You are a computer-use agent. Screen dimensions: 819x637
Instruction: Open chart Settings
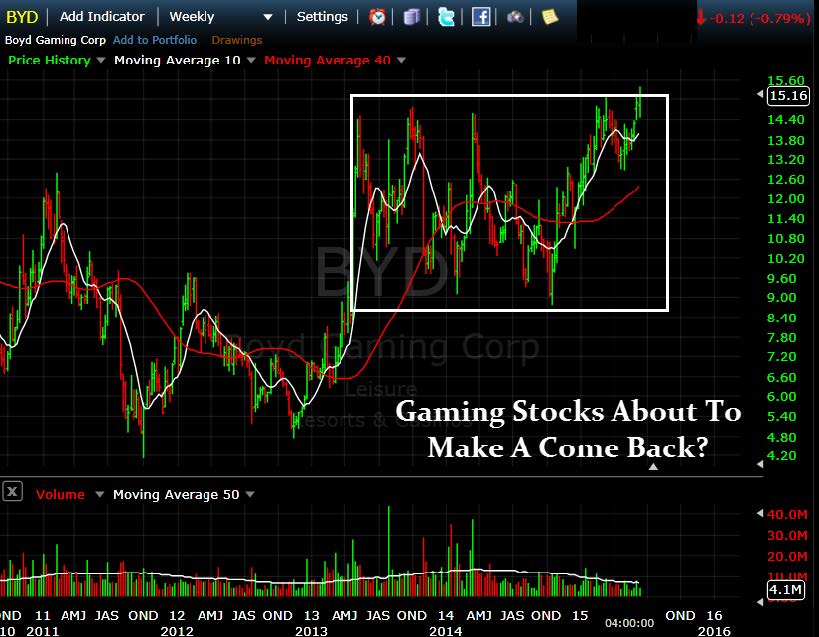coord(322,17)
